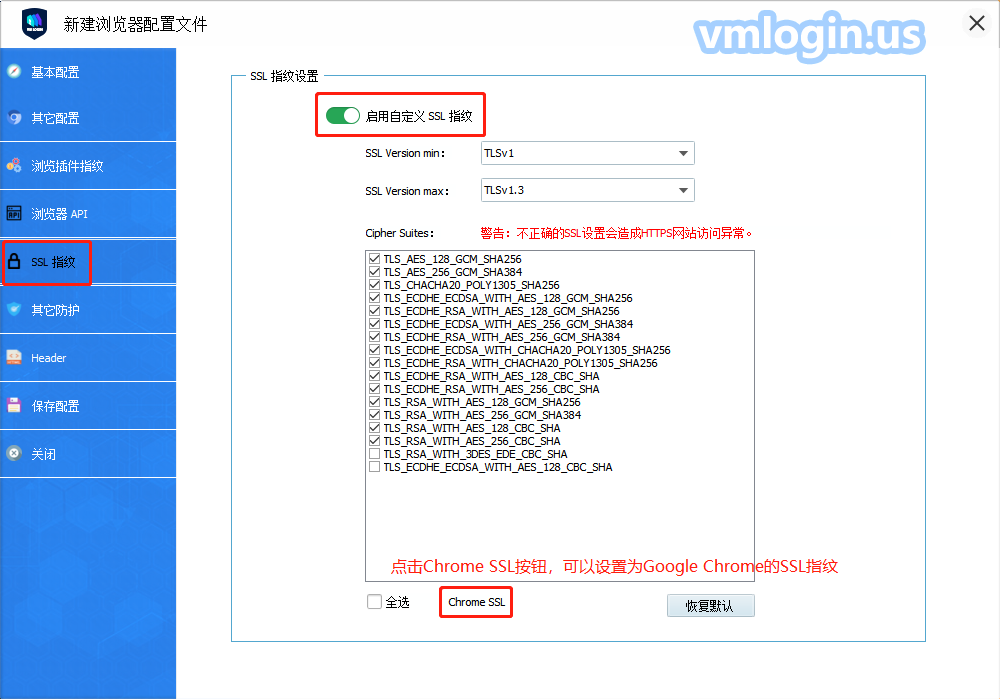The width and height of the screenshot is (1000, 699).
Task: Click the compass icon beside 基本配置
Action: coord(14,72)
